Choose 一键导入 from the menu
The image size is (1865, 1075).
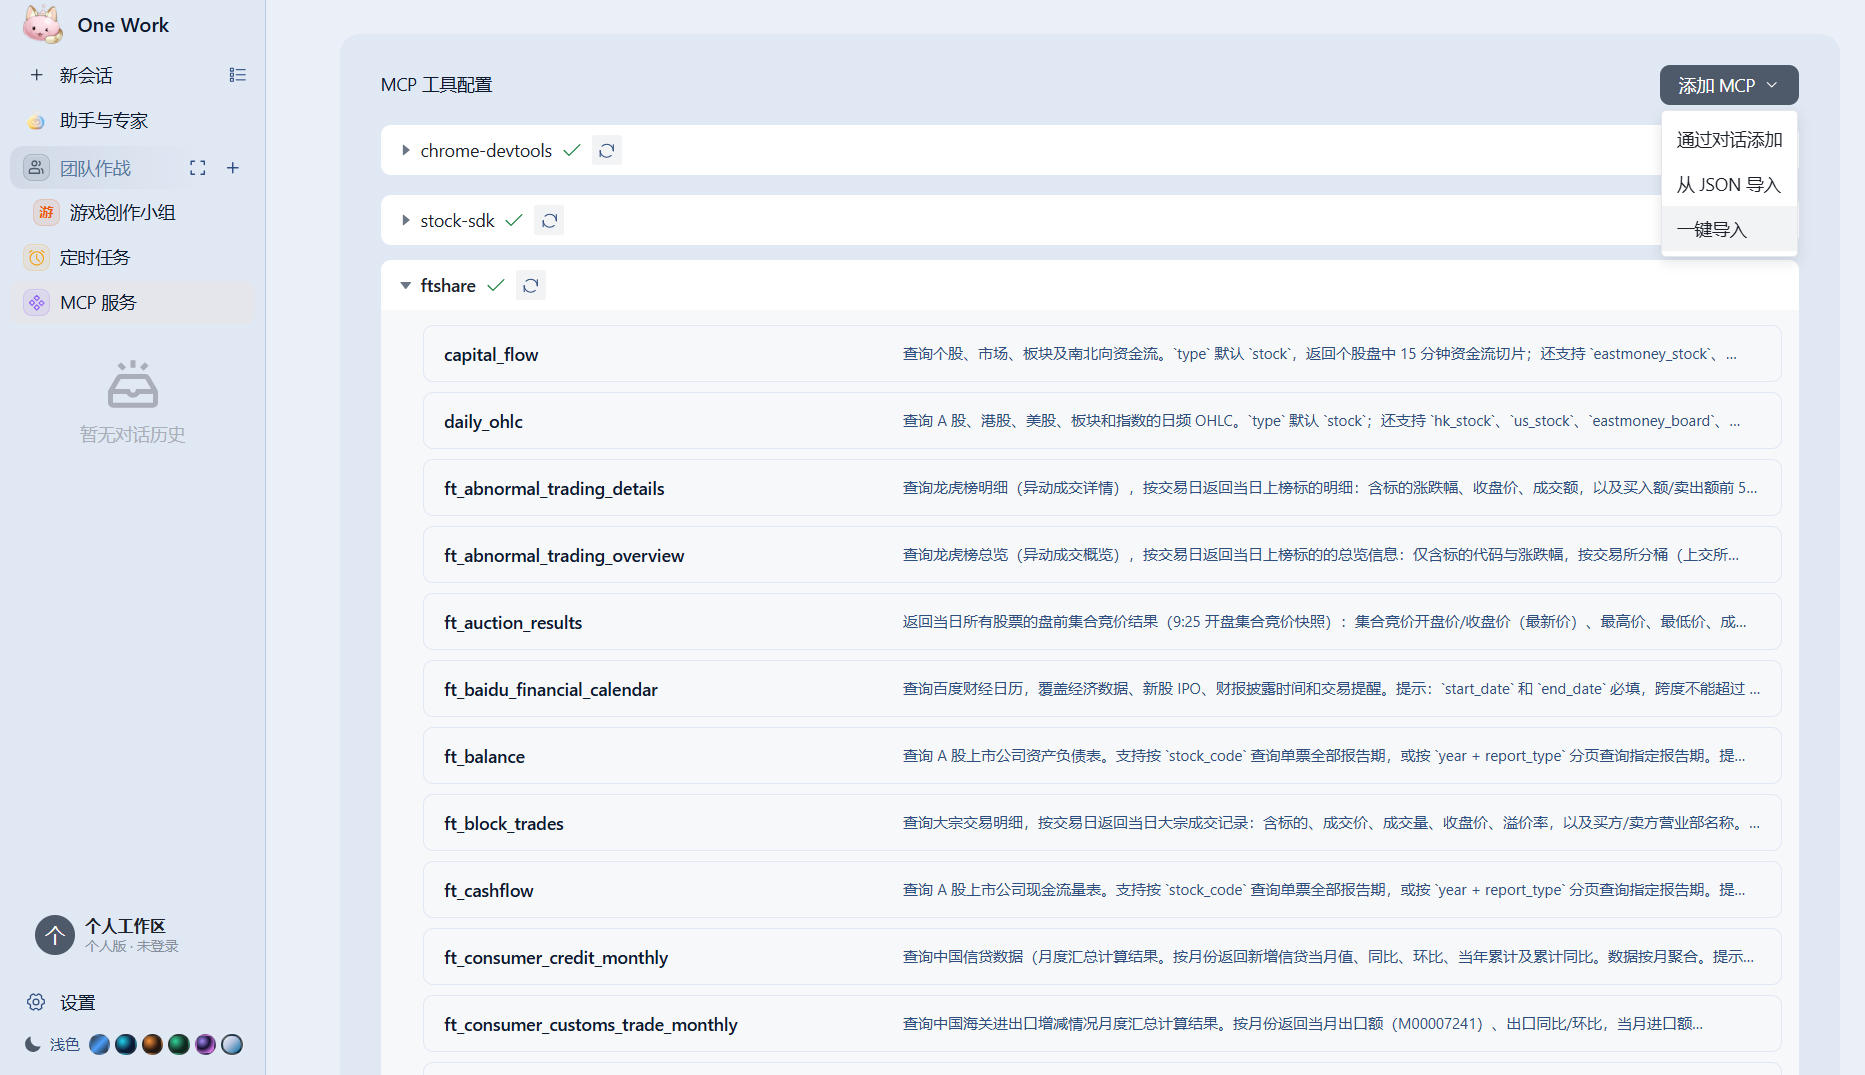point(1729,230)
